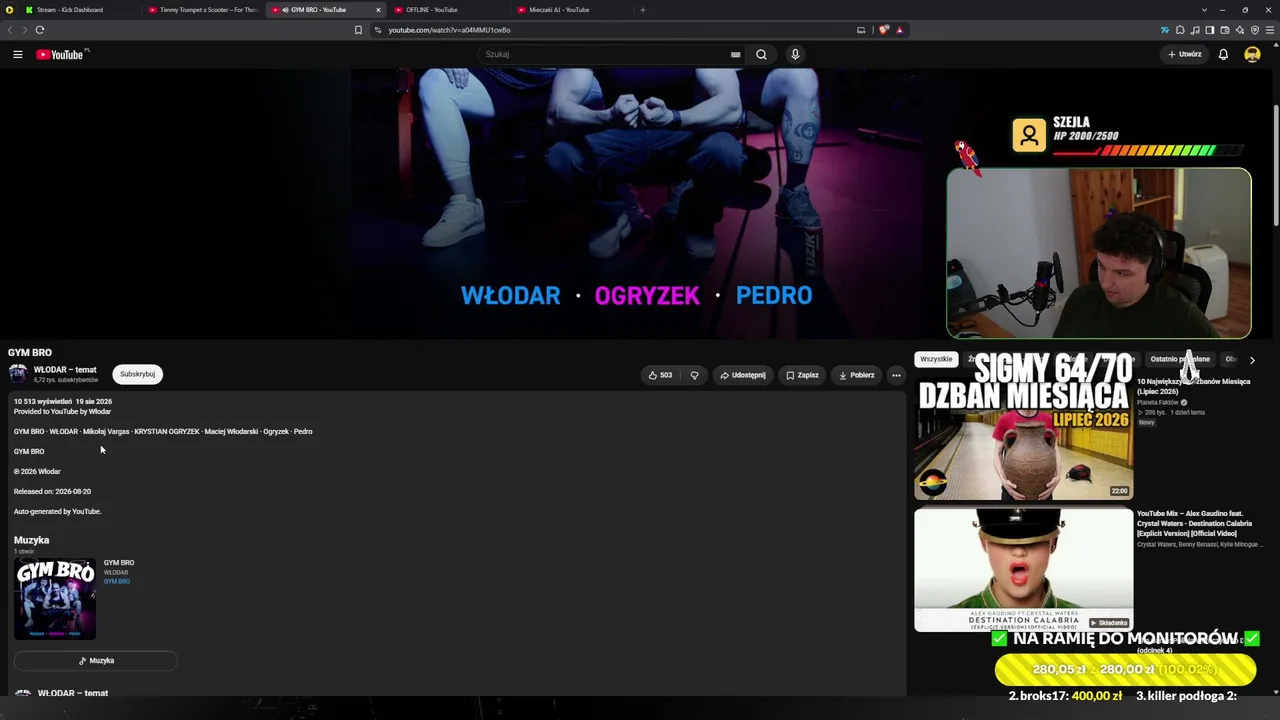The width and height of the screenshot is (1280, 720).
Task: Dislike the video with the thumbs-down button
Action: point(694,375)
